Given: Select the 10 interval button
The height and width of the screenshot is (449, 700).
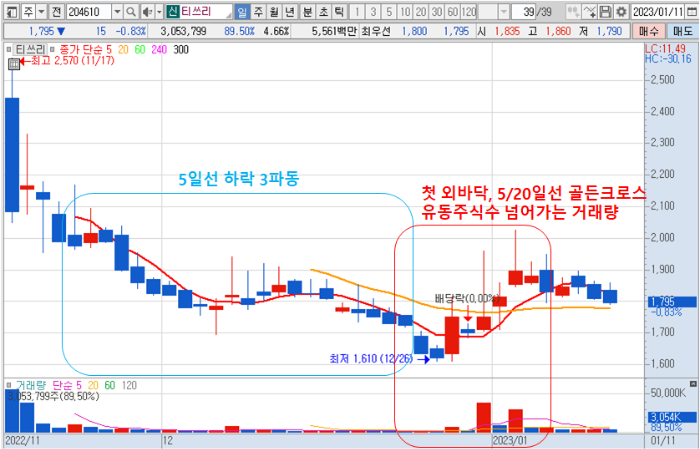Looking at the screenshot, I should [405, 12].
